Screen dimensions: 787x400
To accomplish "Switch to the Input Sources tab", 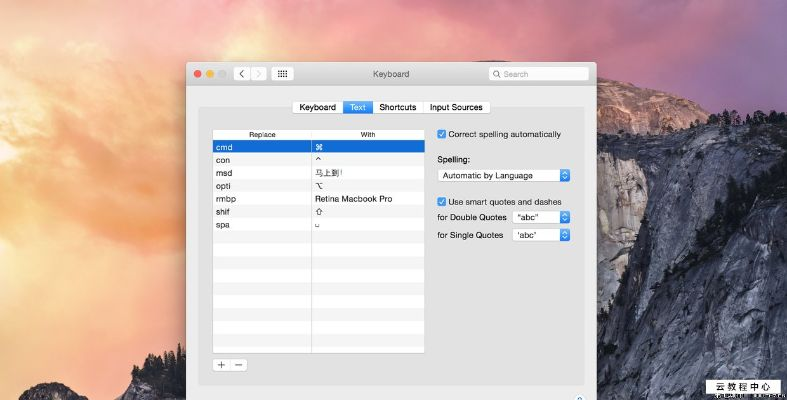I will pyautogui.click(x=456, y=107).
